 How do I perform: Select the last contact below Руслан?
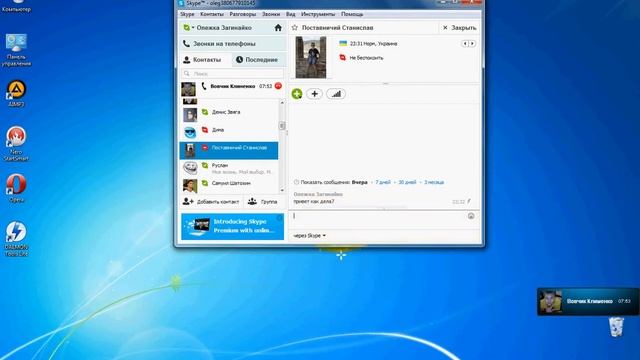229,185
